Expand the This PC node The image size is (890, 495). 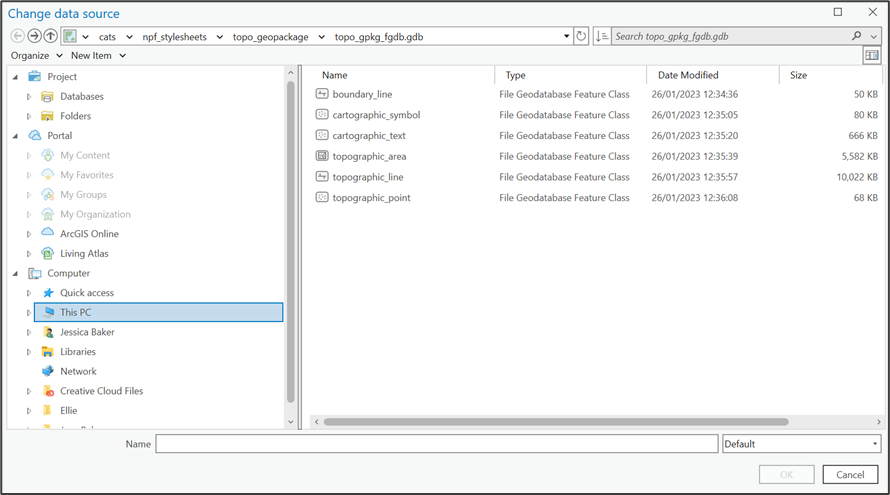click(x=28, y=313)
